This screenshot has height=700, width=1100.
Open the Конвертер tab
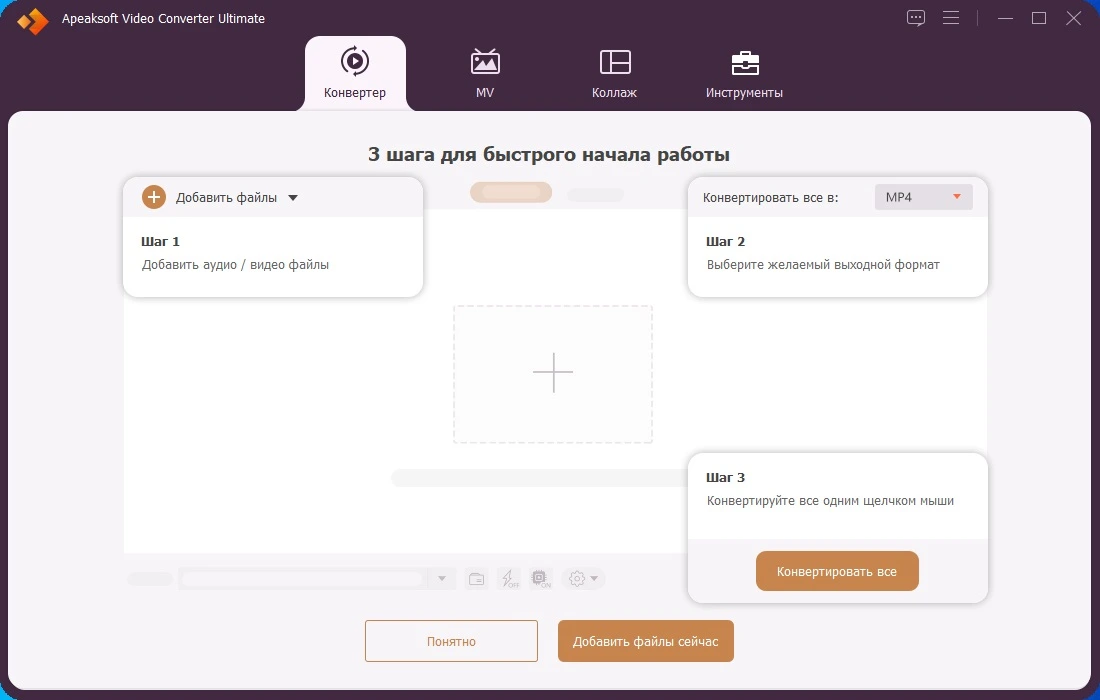355,73
